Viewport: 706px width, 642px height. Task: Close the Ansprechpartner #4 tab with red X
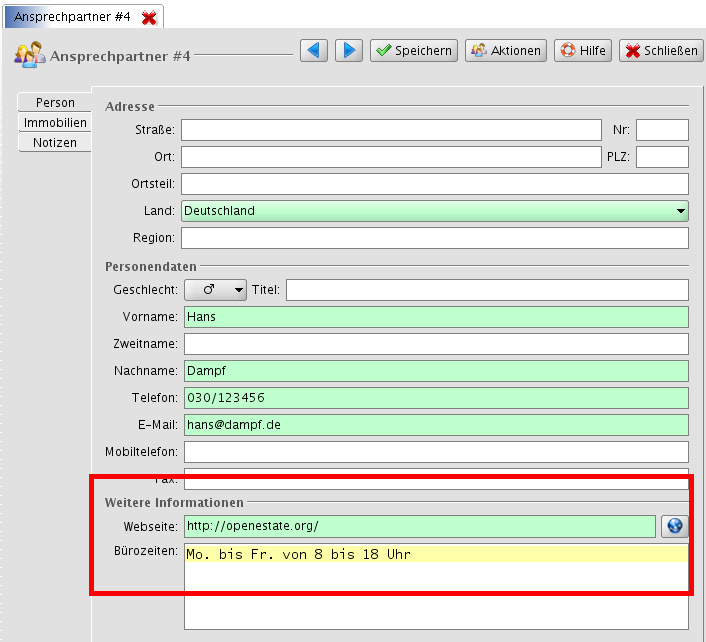tap(149, 18)
